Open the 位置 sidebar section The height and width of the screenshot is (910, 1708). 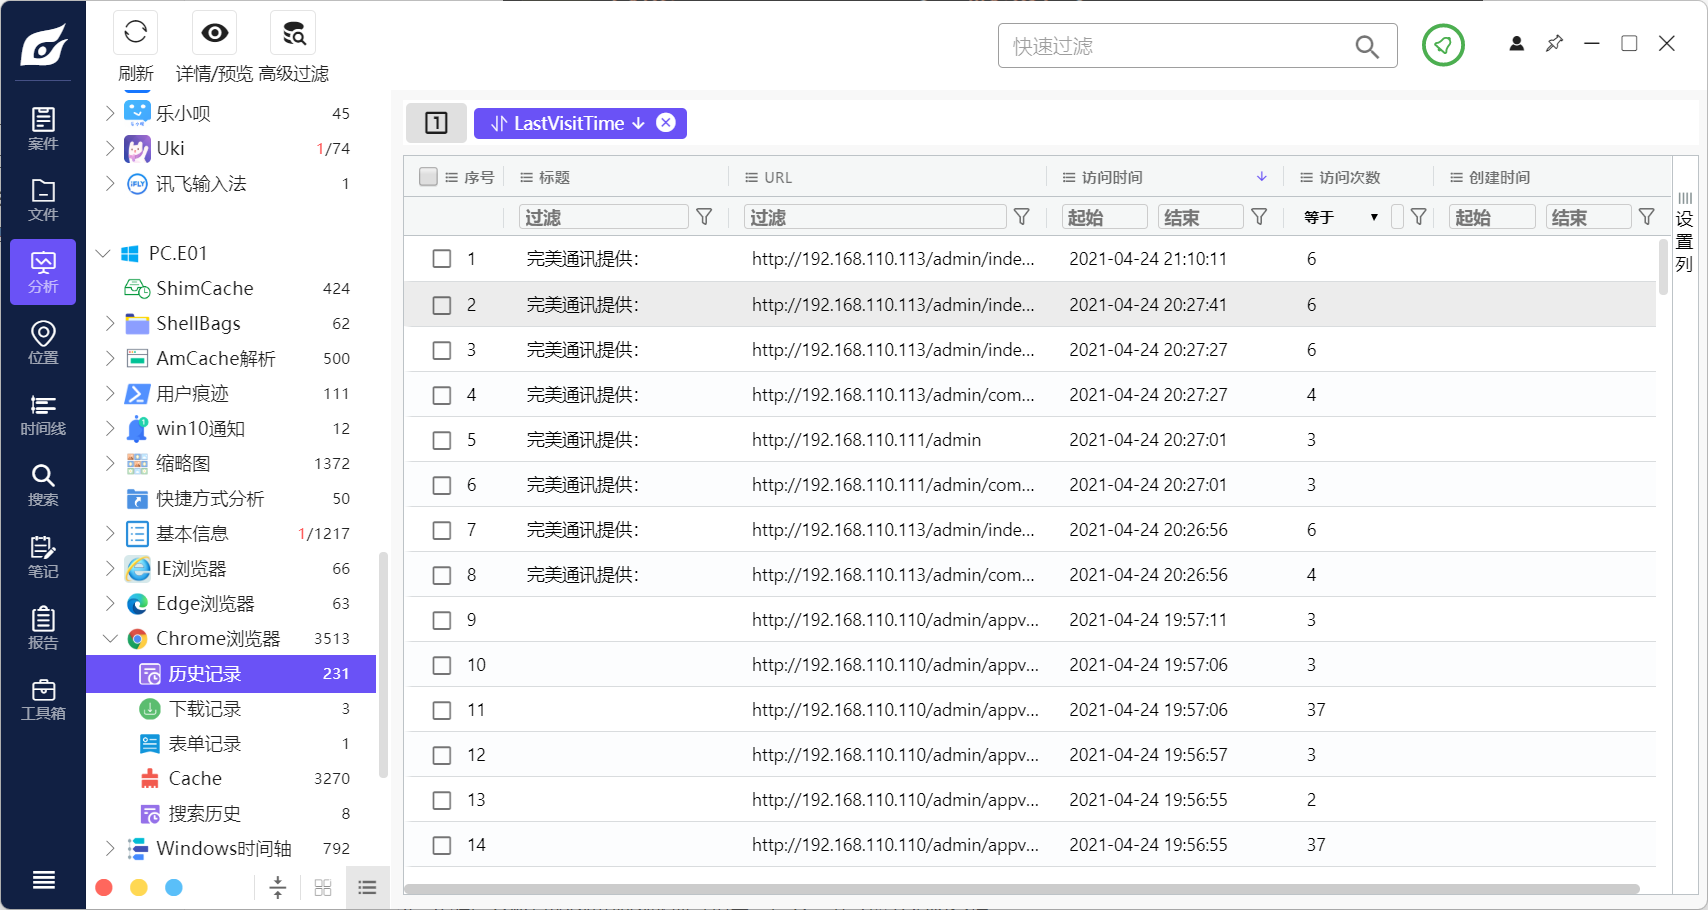click(x=43, y=343)
